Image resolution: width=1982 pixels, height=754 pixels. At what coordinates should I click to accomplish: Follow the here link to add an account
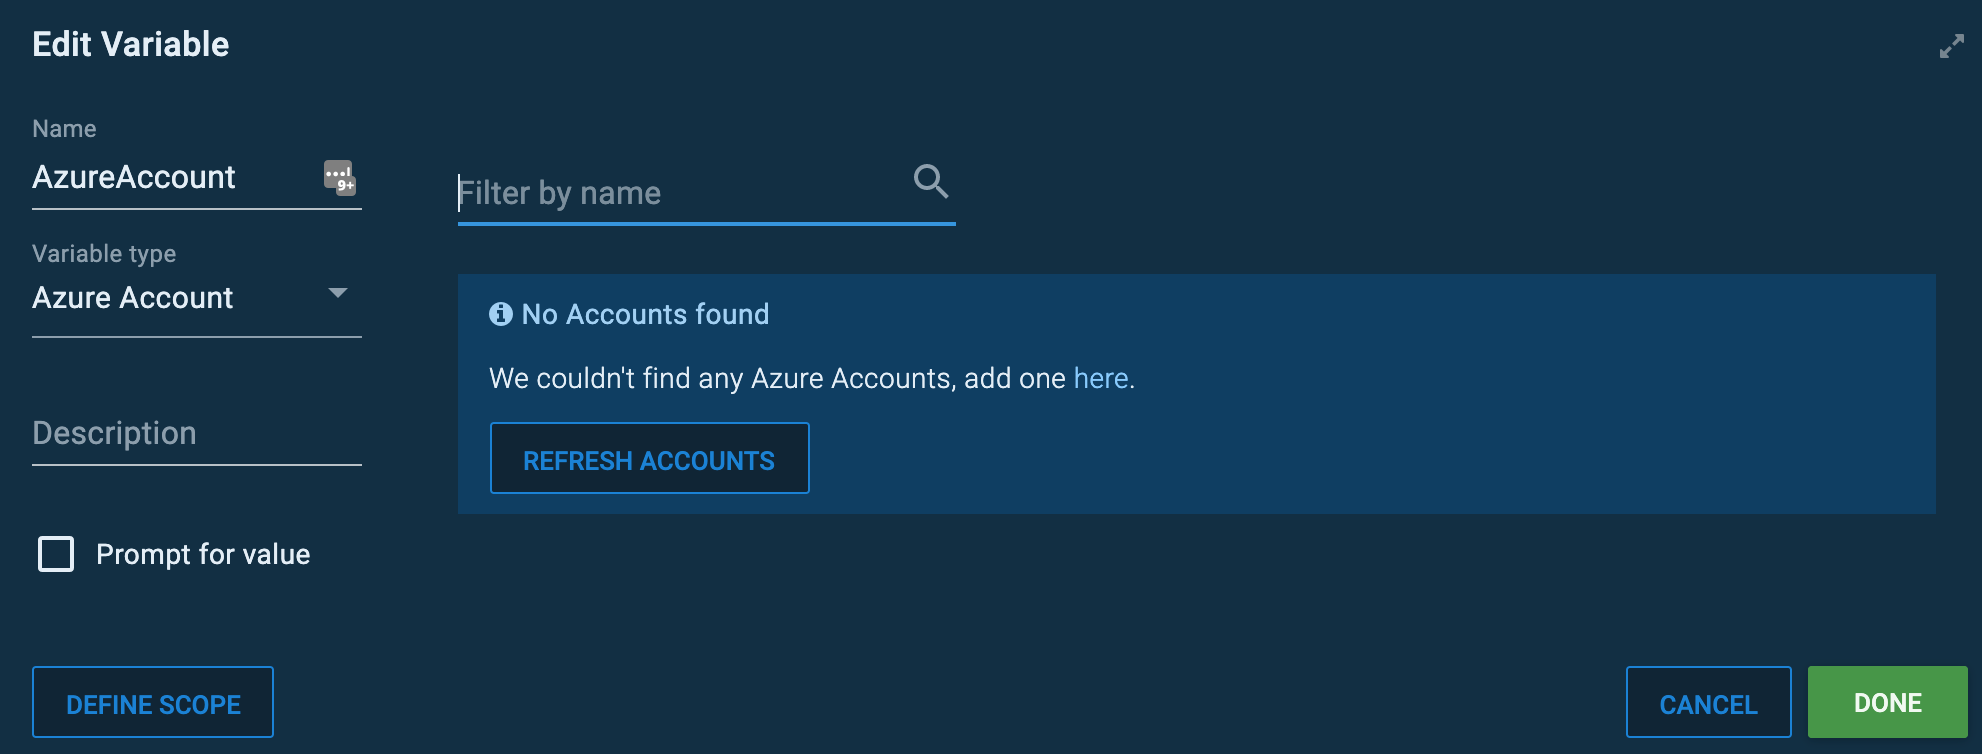[1100, 378]
